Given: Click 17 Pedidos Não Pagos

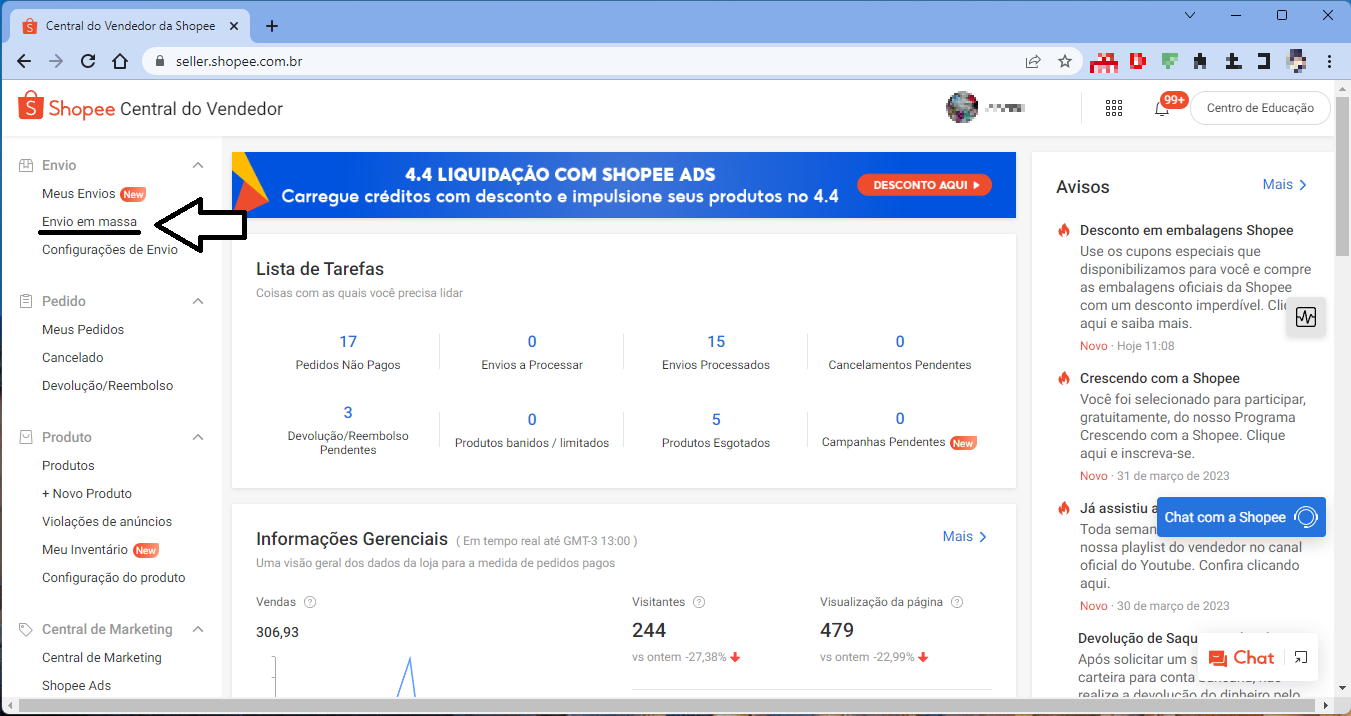Looking at the screenshot, I should click(348, 352).
